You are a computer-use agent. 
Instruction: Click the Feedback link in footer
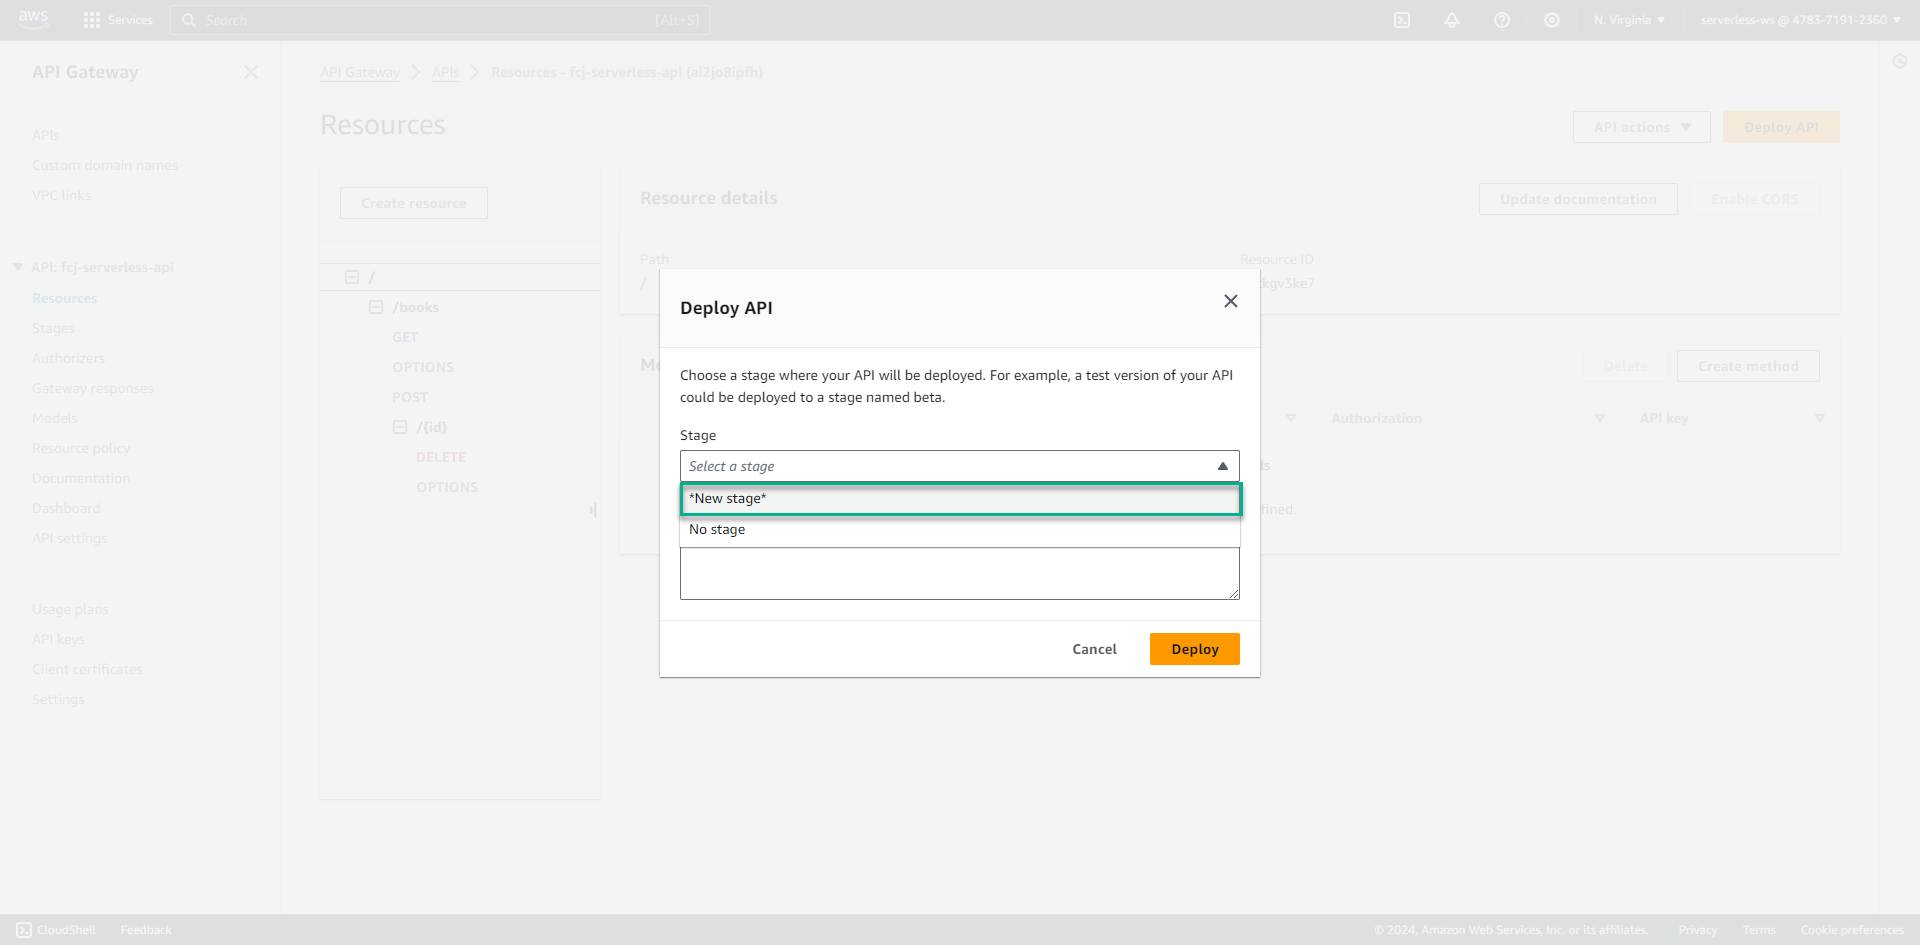(x=146, y=930)
